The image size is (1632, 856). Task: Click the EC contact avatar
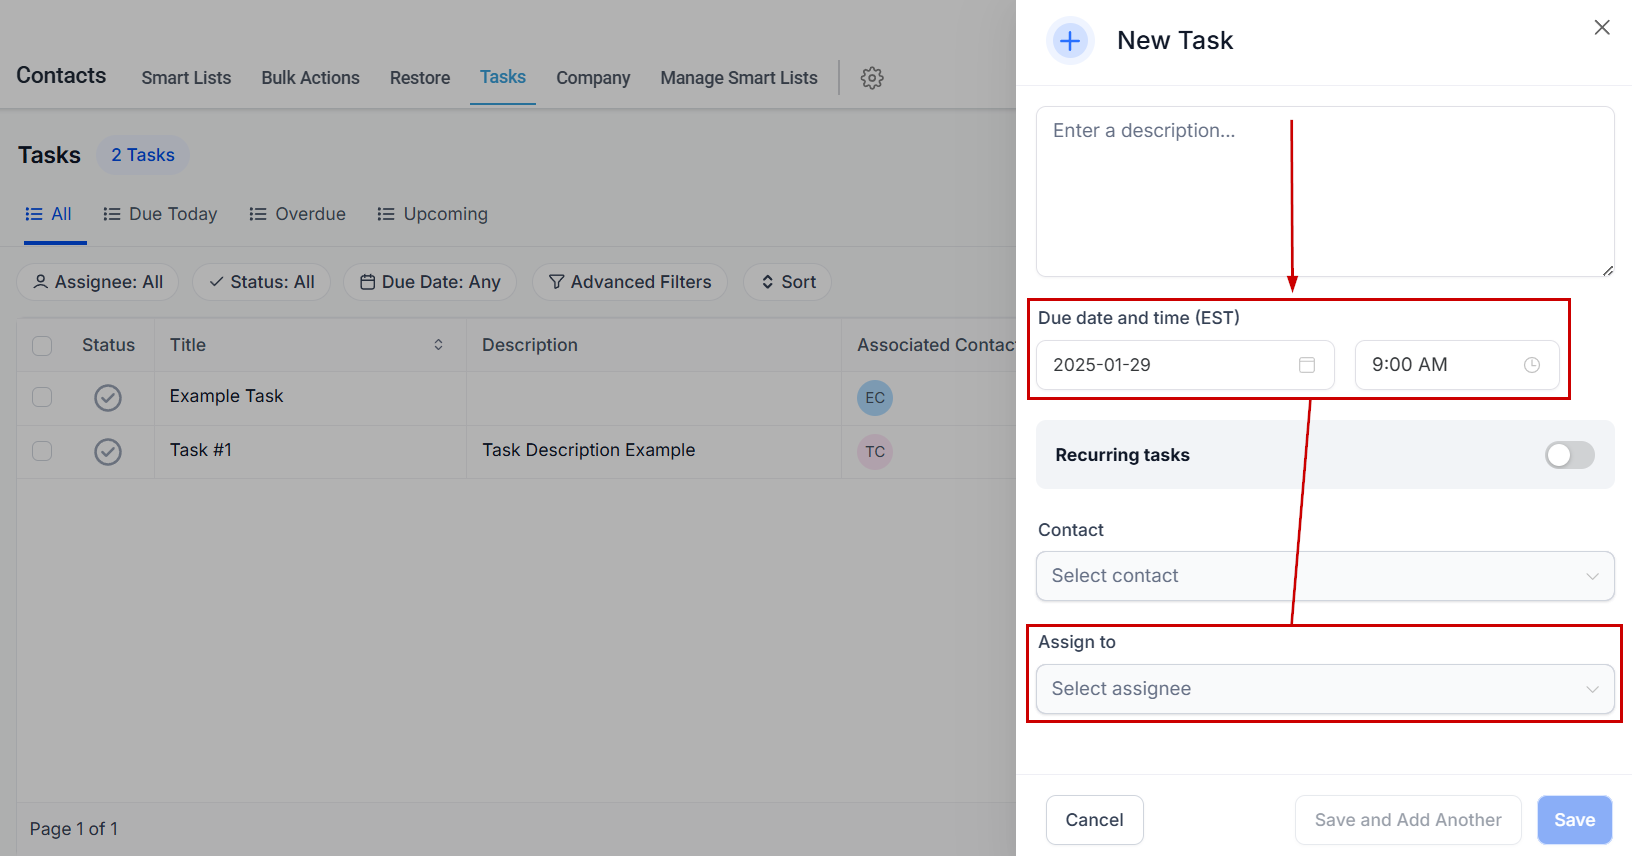tap(875, 398)
